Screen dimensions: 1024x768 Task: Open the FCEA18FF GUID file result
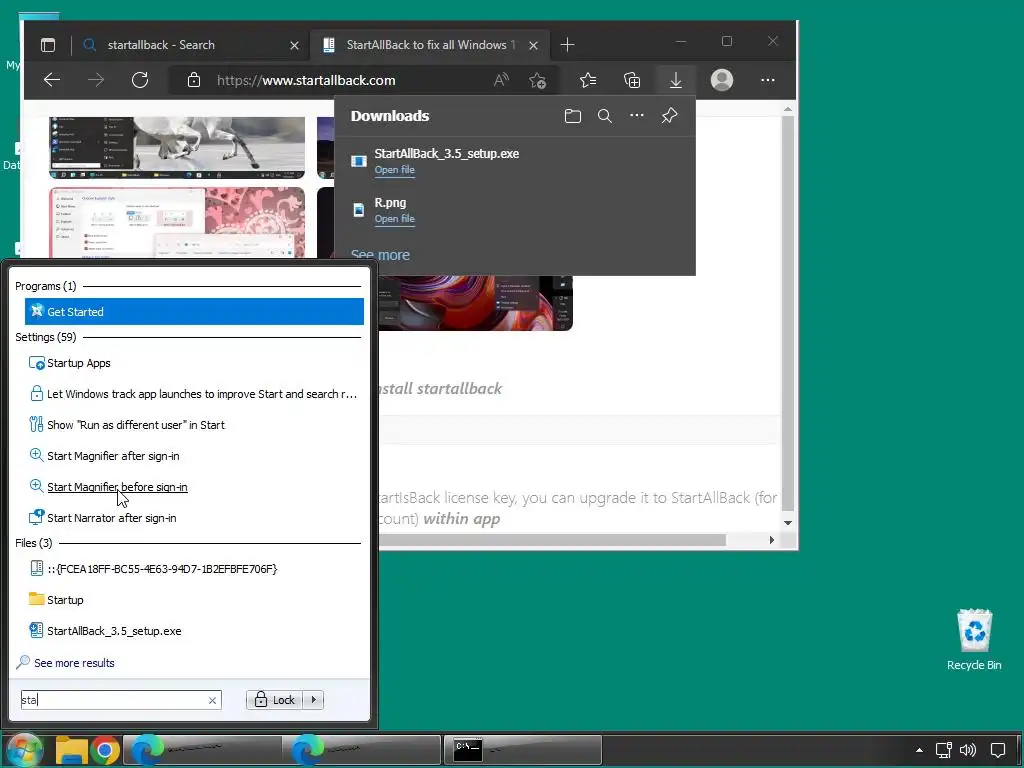click(x=194, y=569)
